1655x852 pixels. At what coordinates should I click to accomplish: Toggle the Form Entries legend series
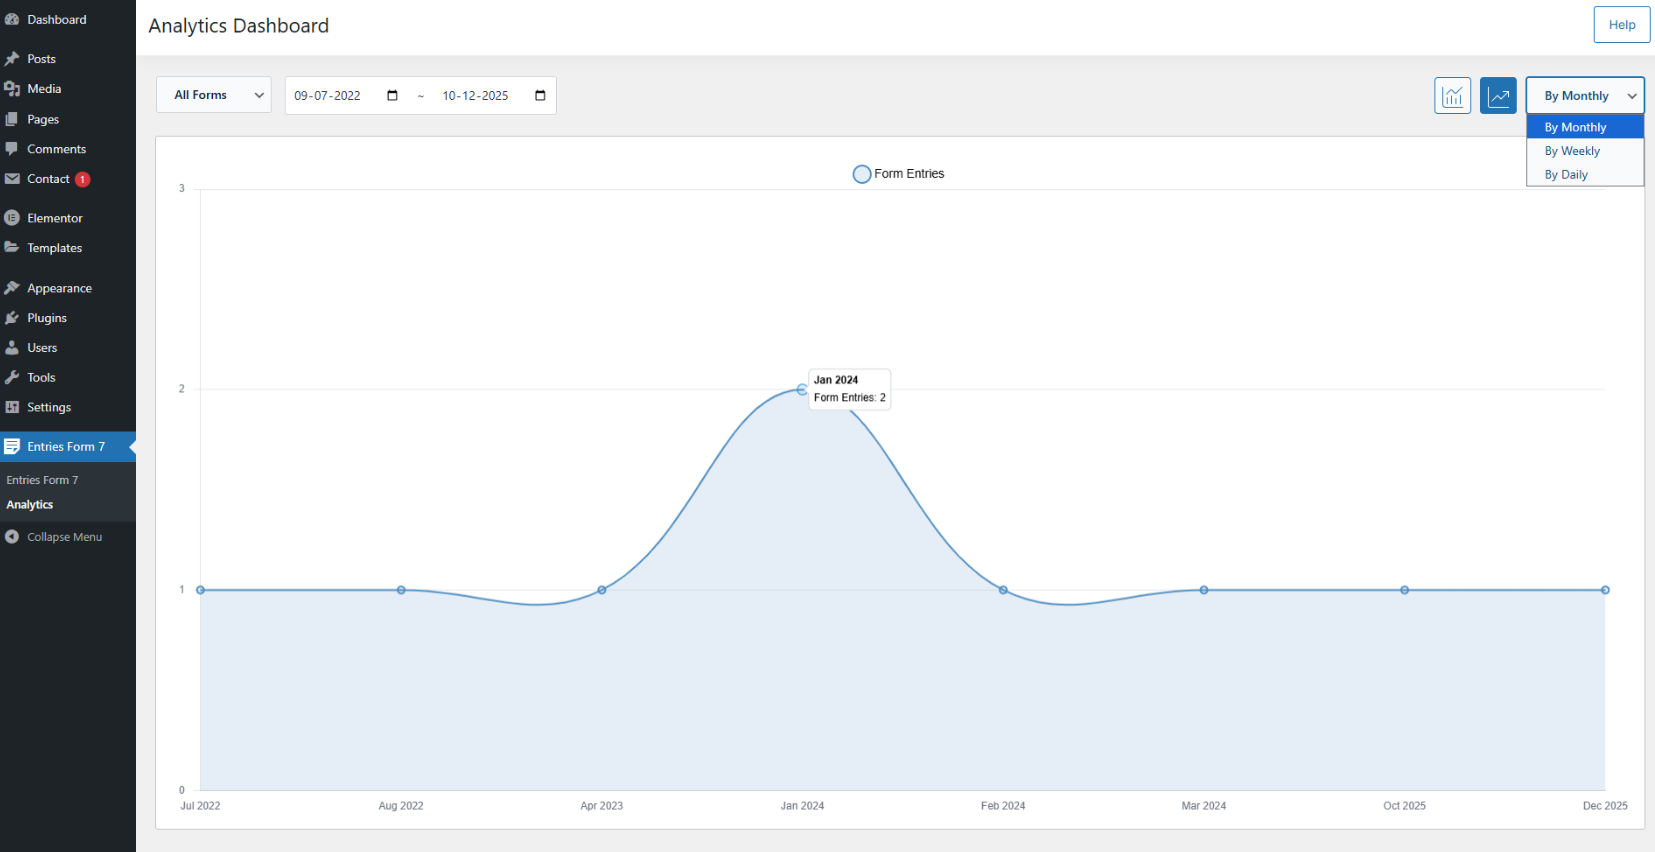point(898,174)
